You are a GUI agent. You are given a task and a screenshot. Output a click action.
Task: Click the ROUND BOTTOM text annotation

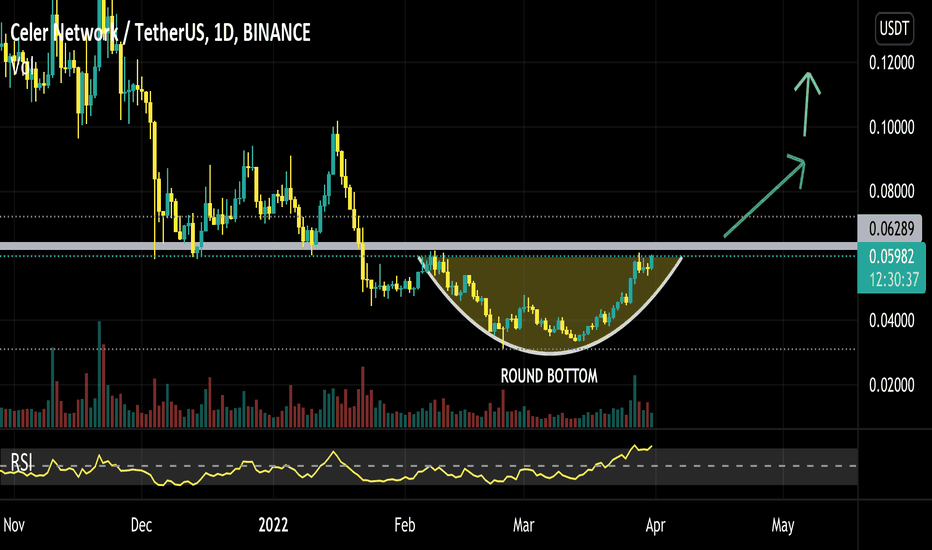click(x=549, y=376)
